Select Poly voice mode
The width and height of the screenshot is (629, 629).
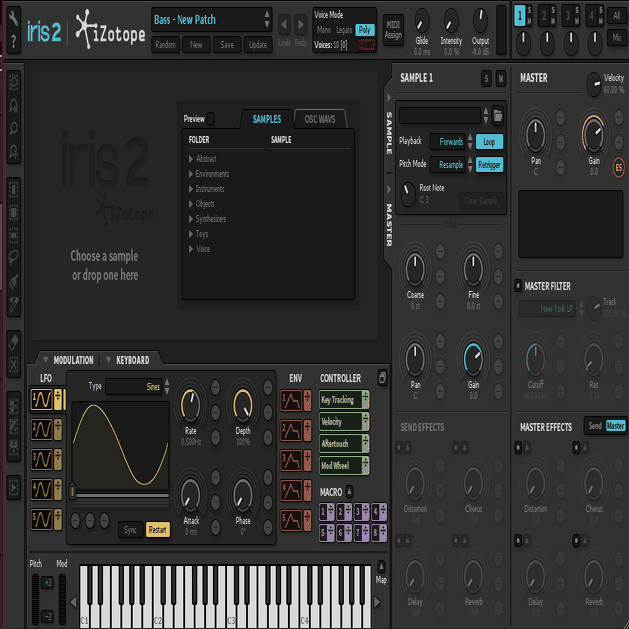[x=365, y=30]
